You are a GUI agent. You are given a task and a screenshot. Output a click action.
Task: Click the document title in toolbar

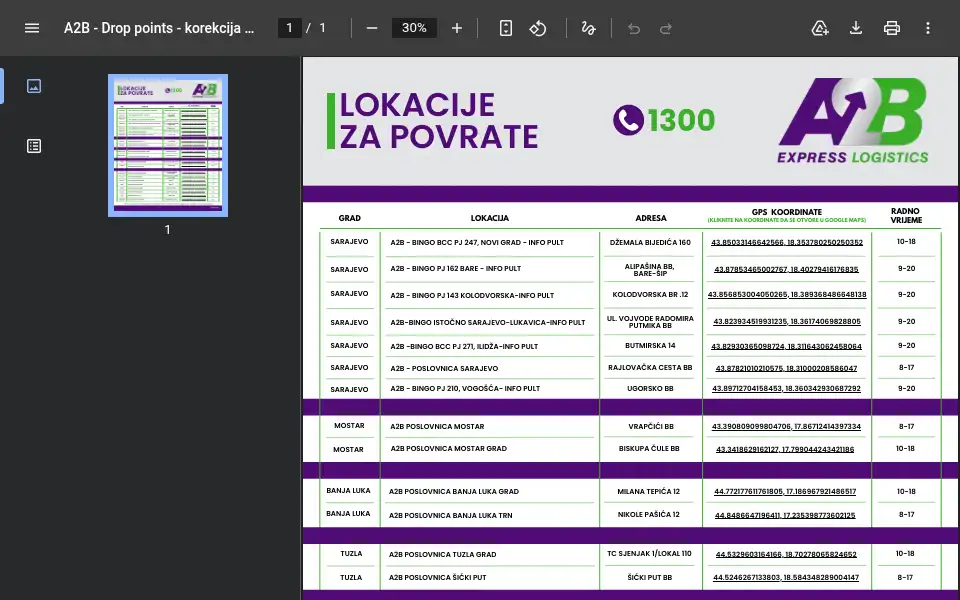click(159, 28)
